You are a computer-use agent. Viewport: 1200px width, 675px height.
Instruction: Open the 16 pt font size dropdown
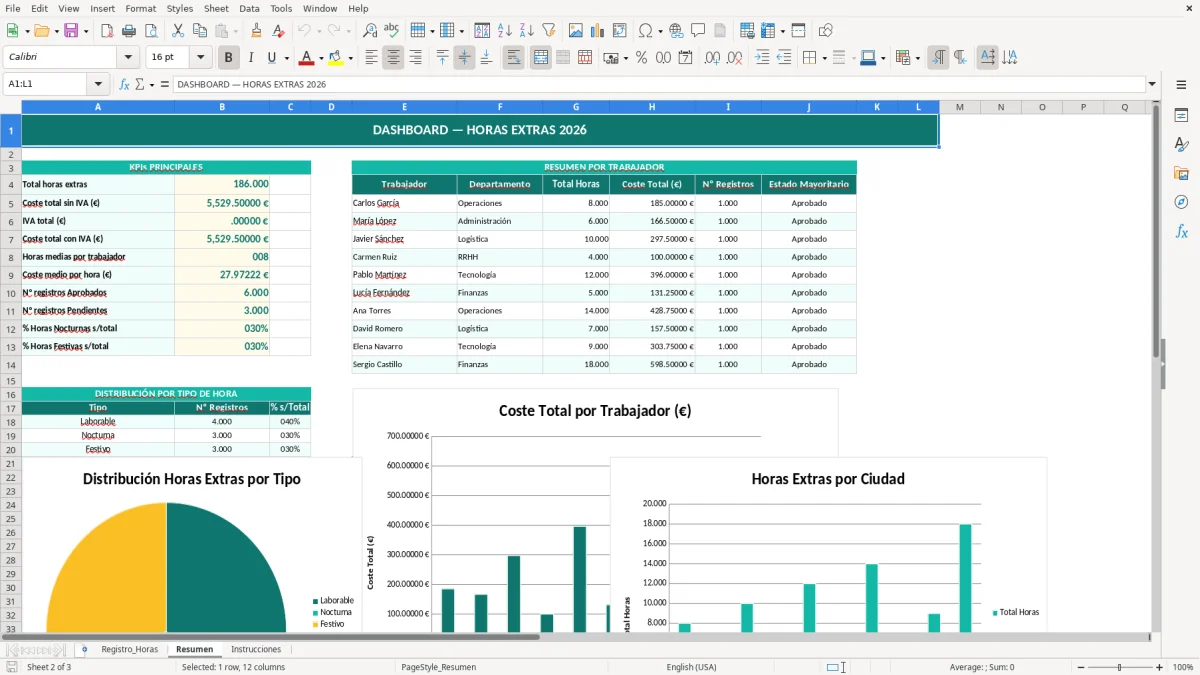200,58
